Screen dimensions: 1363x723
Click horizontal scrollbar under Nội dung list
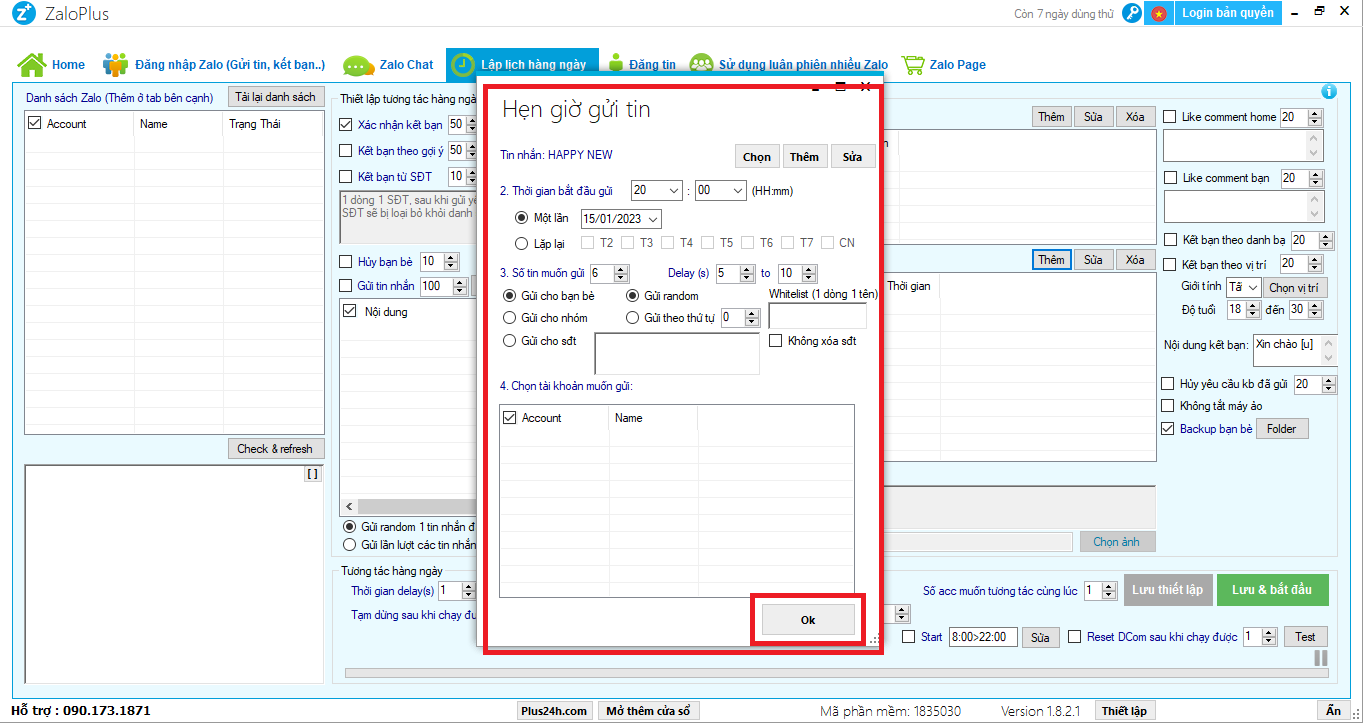[410, 507]
